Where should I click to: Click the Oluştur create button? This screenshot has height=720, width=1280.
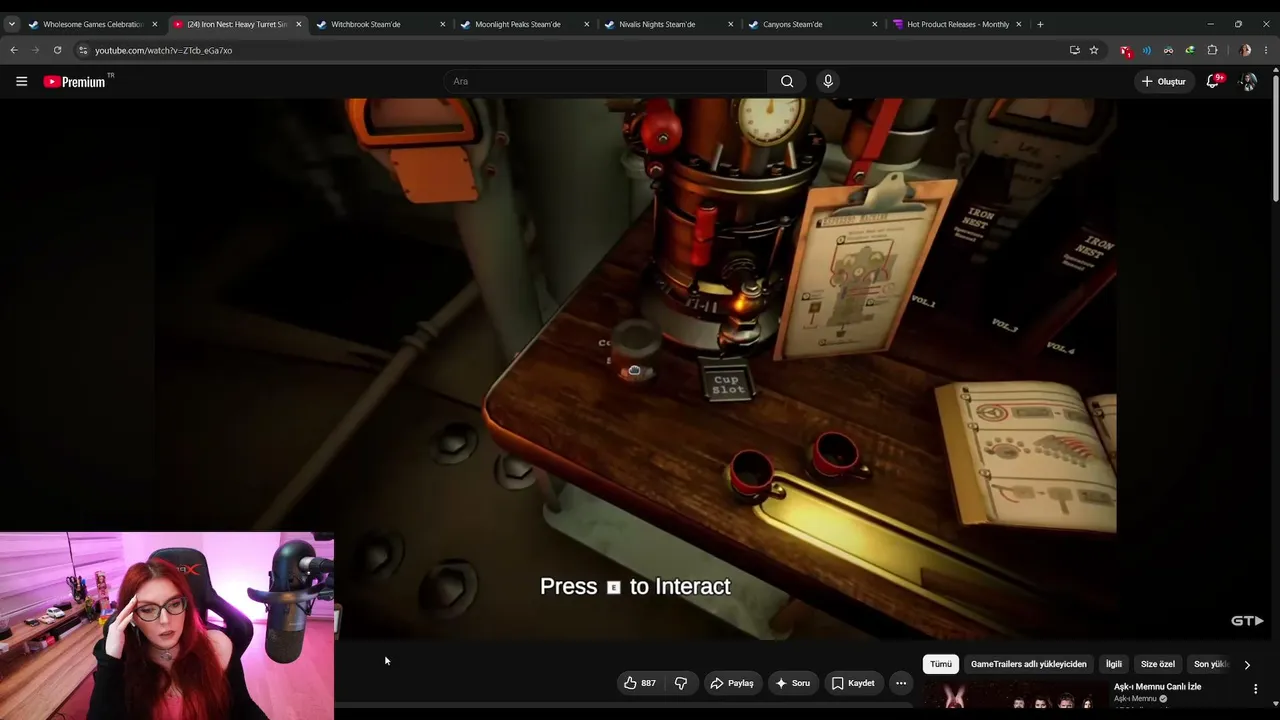tap(1164, 82)
